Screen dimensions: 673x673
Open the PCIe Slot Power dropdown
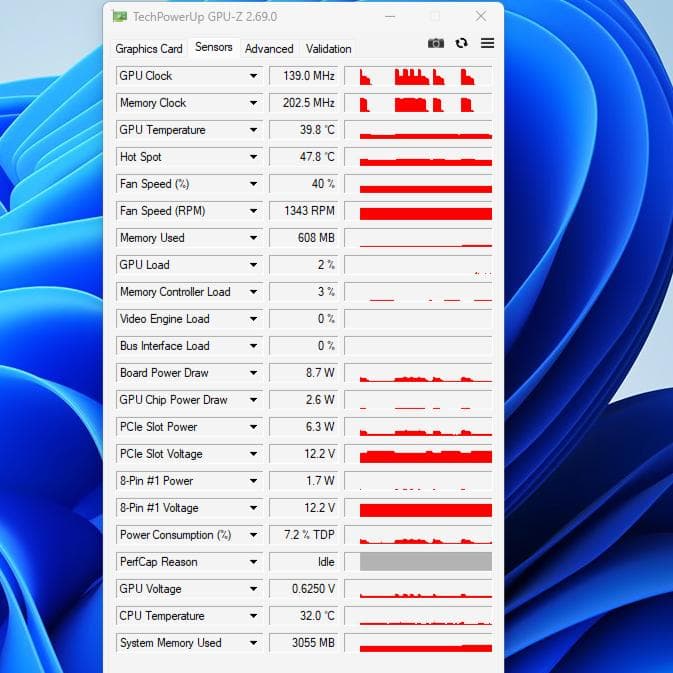(254, 427)
